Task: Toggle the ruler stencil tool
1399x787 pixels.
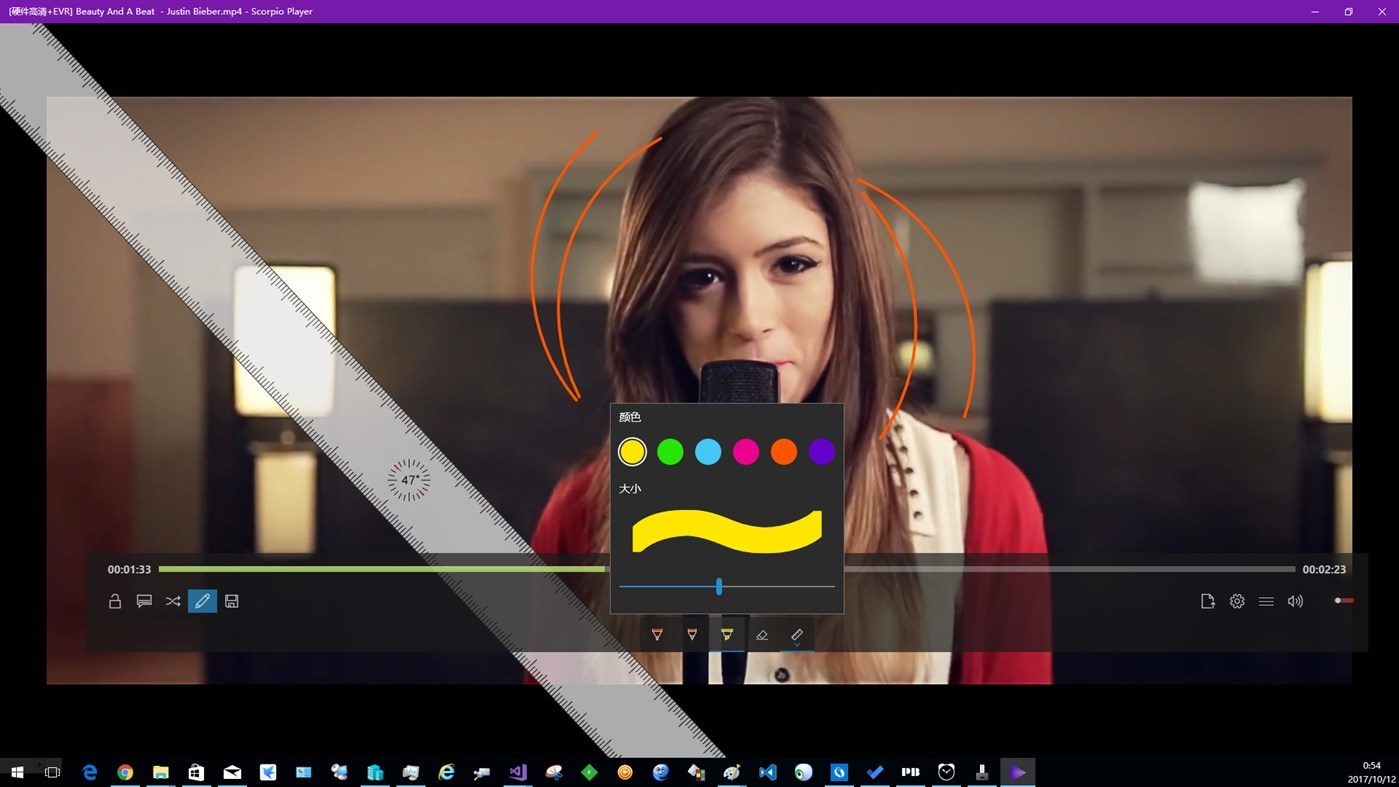Action: 797,635
